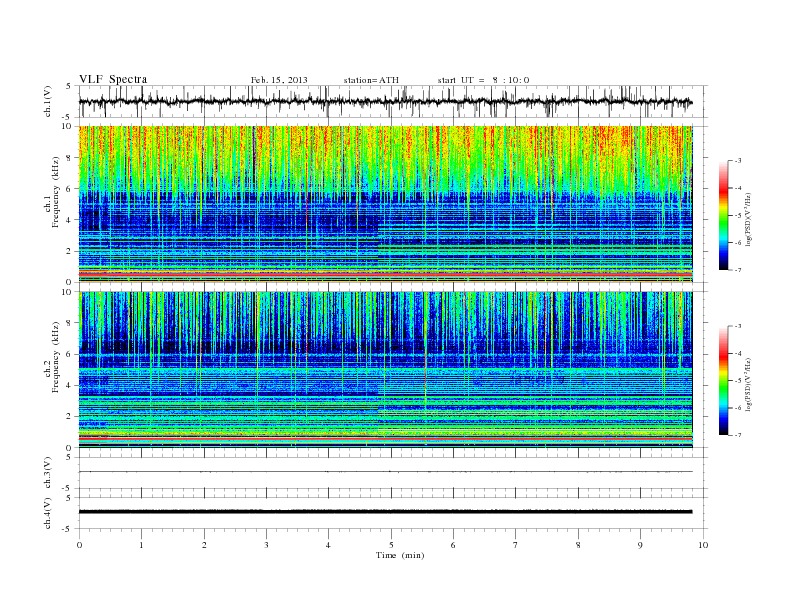This screenshot has height=612, width=792.
Task: Click the "Time (min)" x-axis label
Action: (x=400, y=555)
